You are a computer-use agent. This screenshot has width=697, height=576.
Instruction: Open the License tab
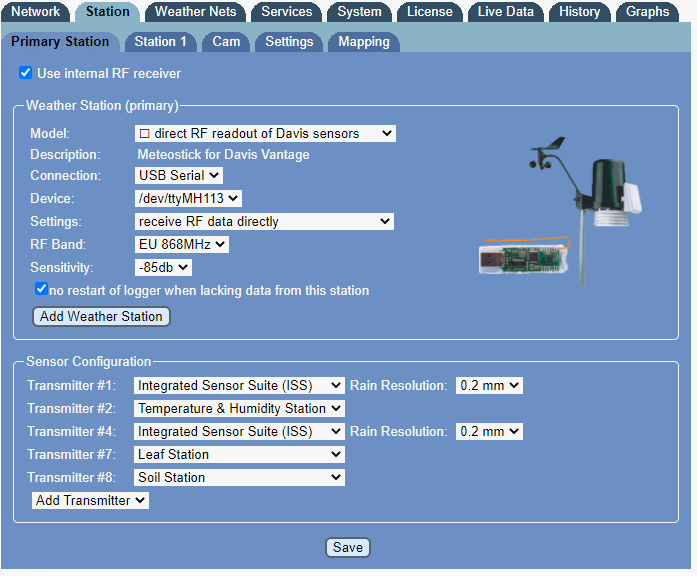tap(430, 12)
